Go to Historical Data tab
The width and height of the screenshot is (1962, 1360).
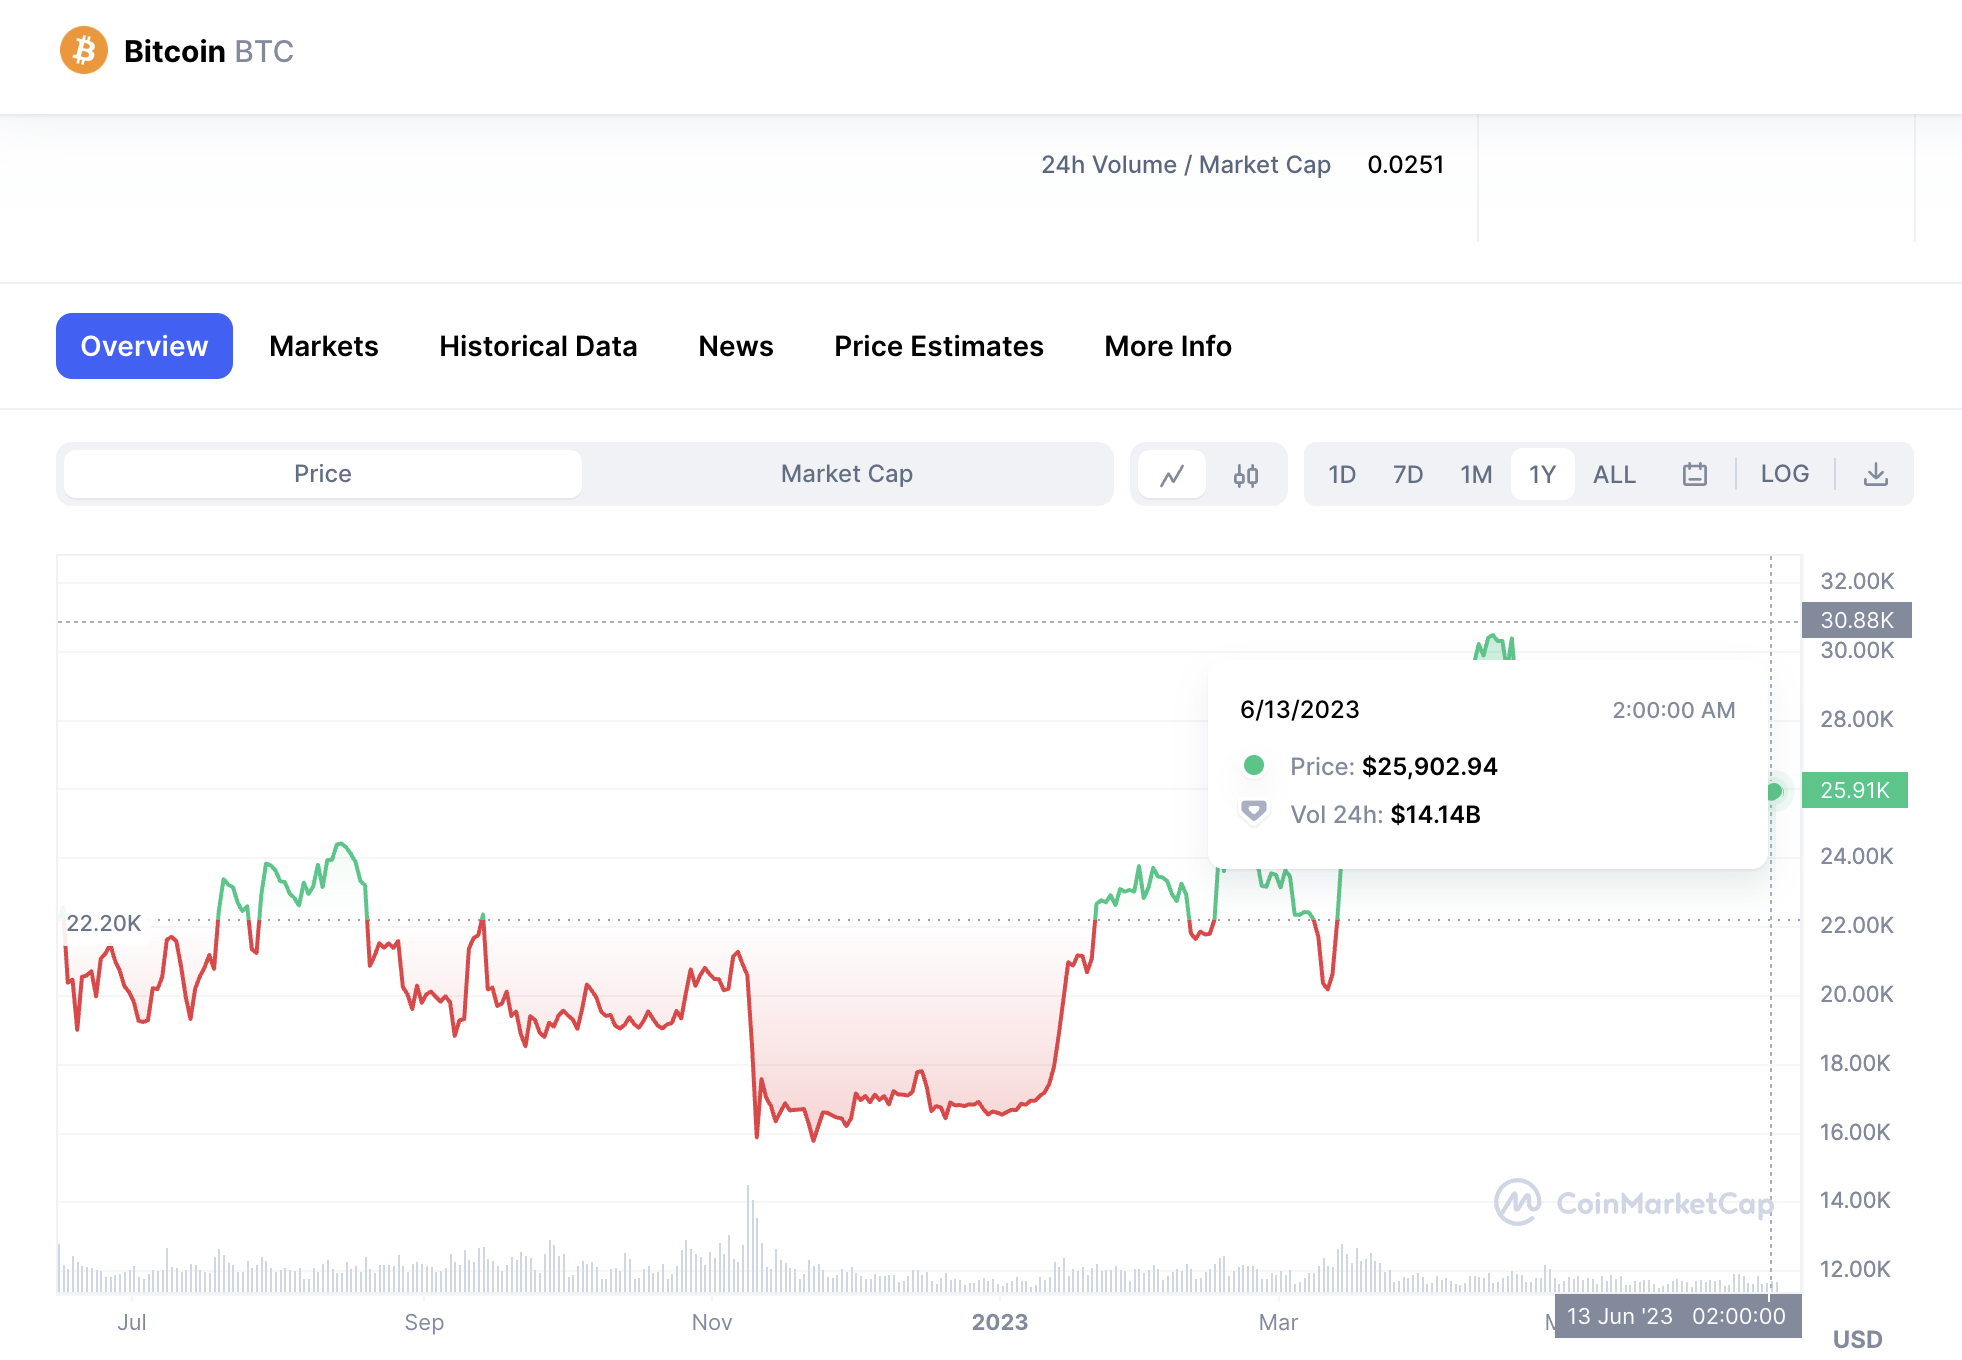pos(538,346)
